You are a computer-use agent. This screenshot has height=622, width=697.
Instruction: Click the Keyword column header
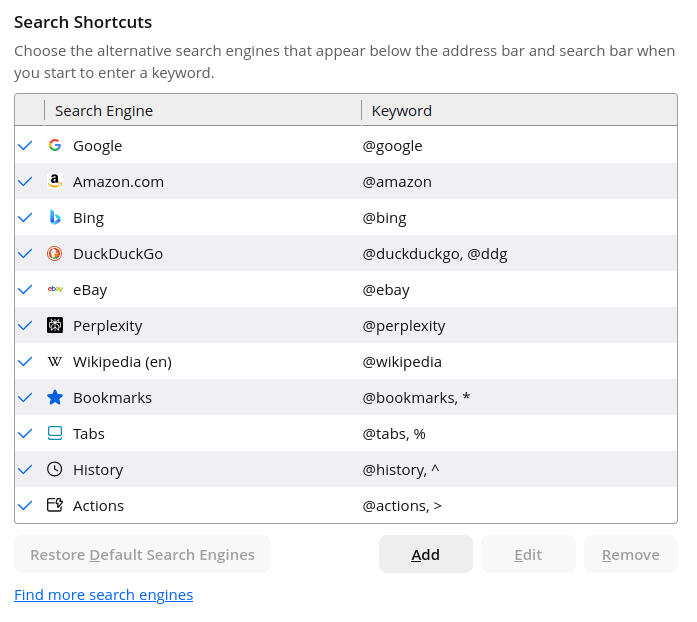click(x=519, y=111)
